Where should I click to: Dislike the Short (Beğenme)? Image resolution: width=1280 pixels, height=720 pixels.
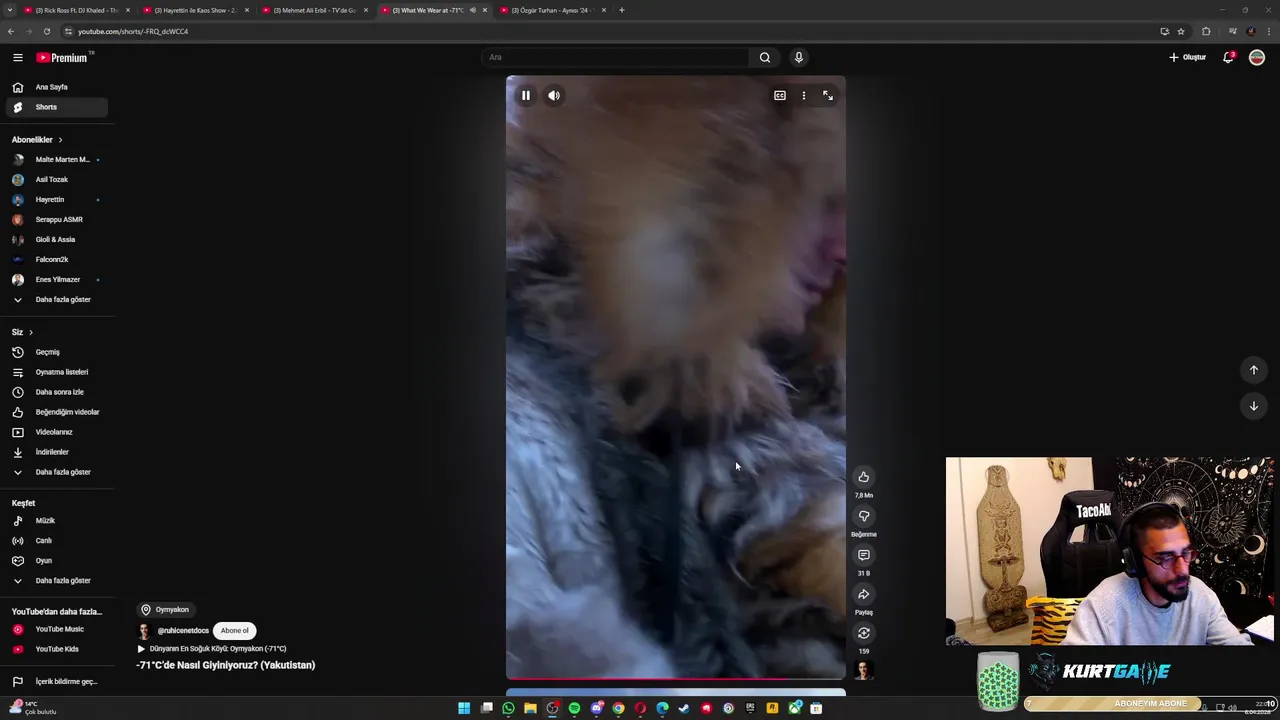pos(864,516)
